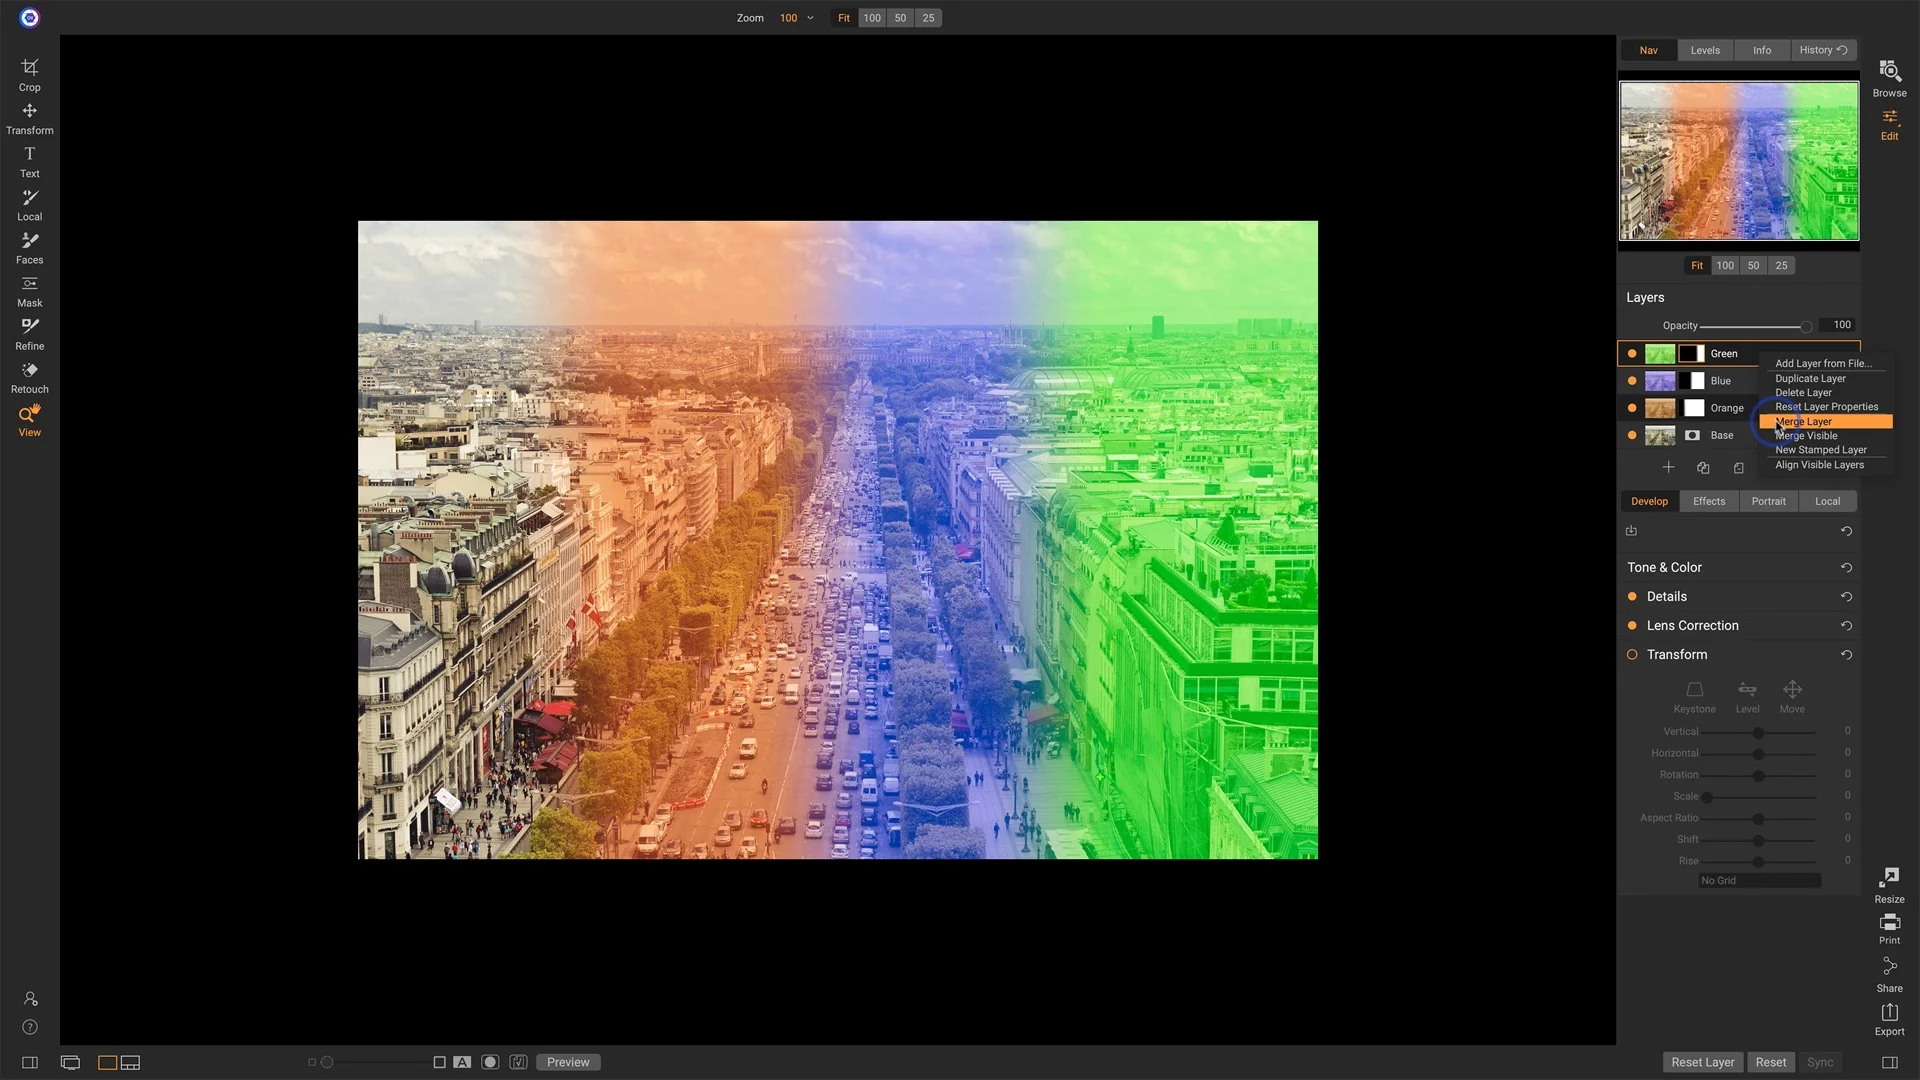Click the Reset Layer button
Screen dimensions: 1920x1080
1703,1062
